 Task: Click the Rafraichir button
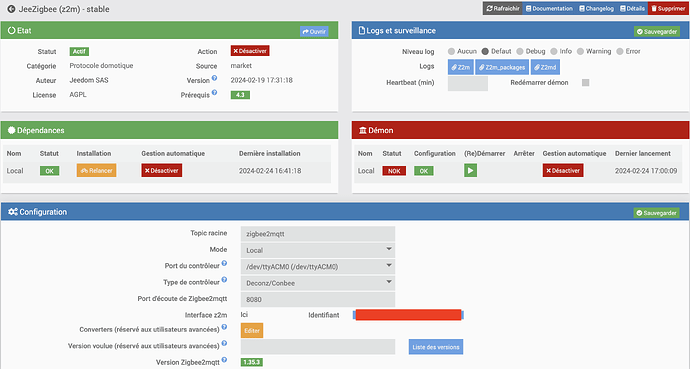point(503,8)
